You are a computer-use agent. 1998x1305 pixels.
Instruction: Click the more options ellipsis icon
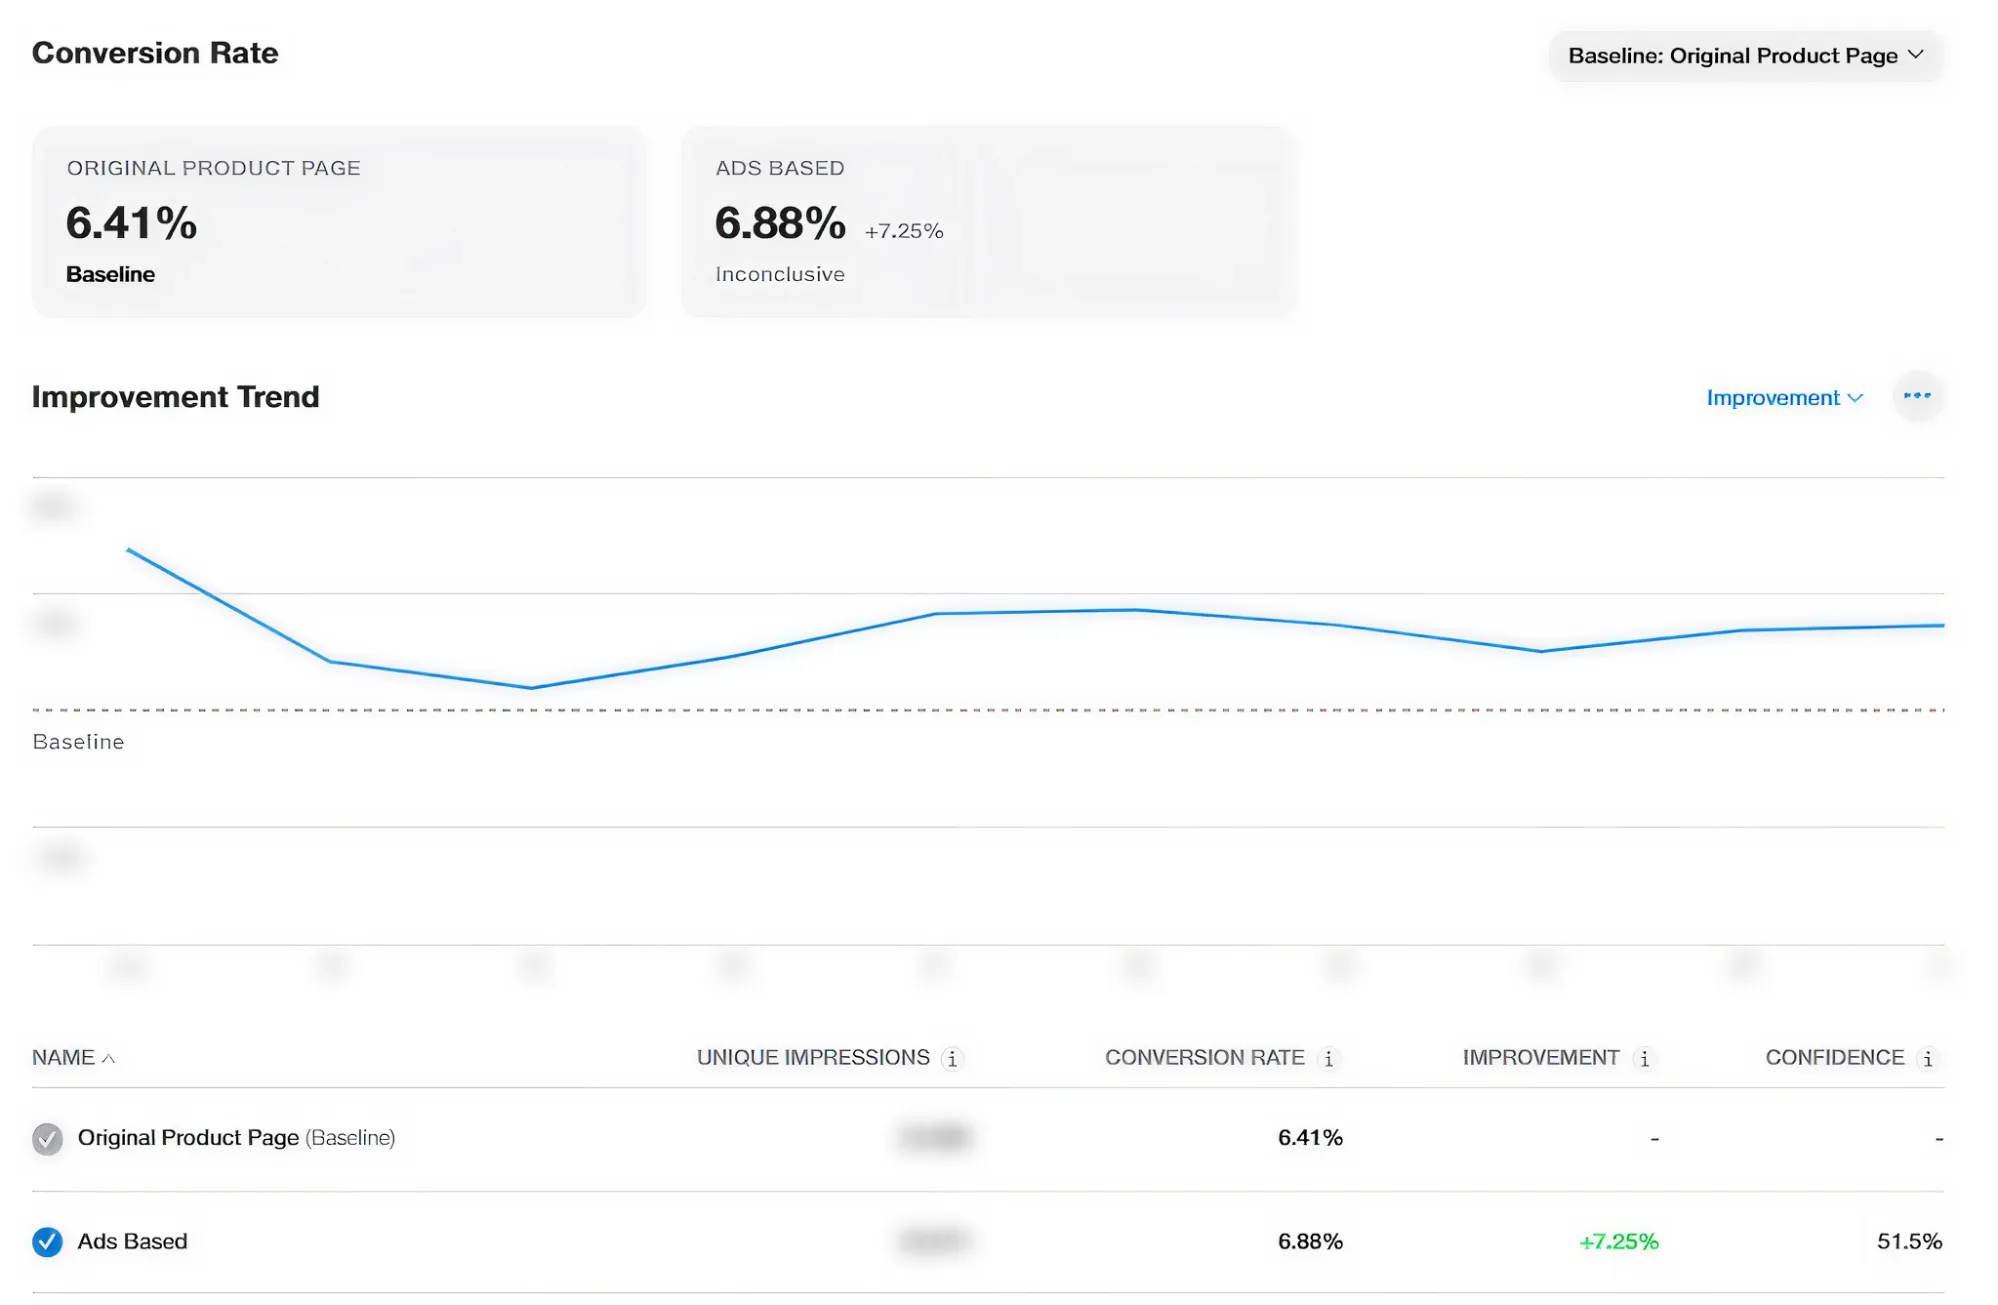pyautogui.click(x=1917, y=396)
